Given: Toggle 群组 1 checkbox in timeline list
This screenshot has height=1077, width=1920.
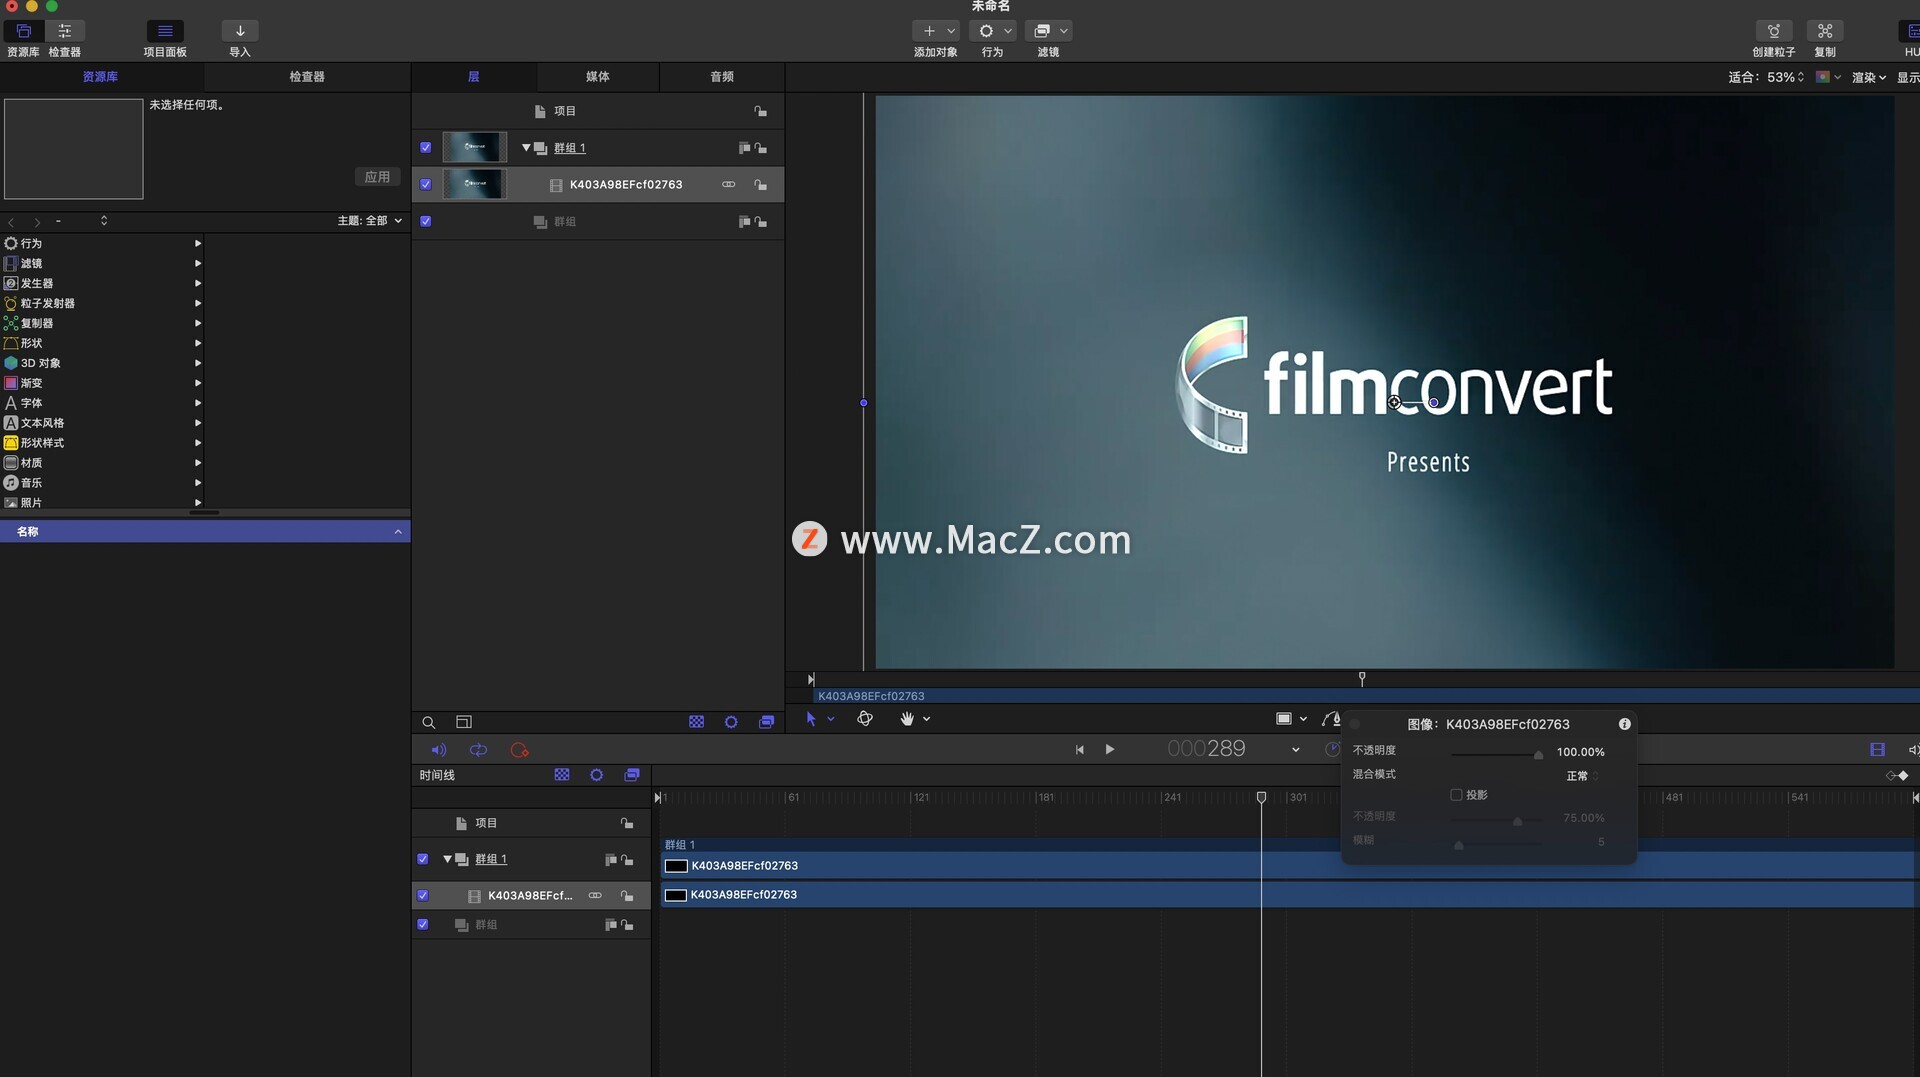Looking at the screenshot, I should pyautogui.click(x=423, y=860).
